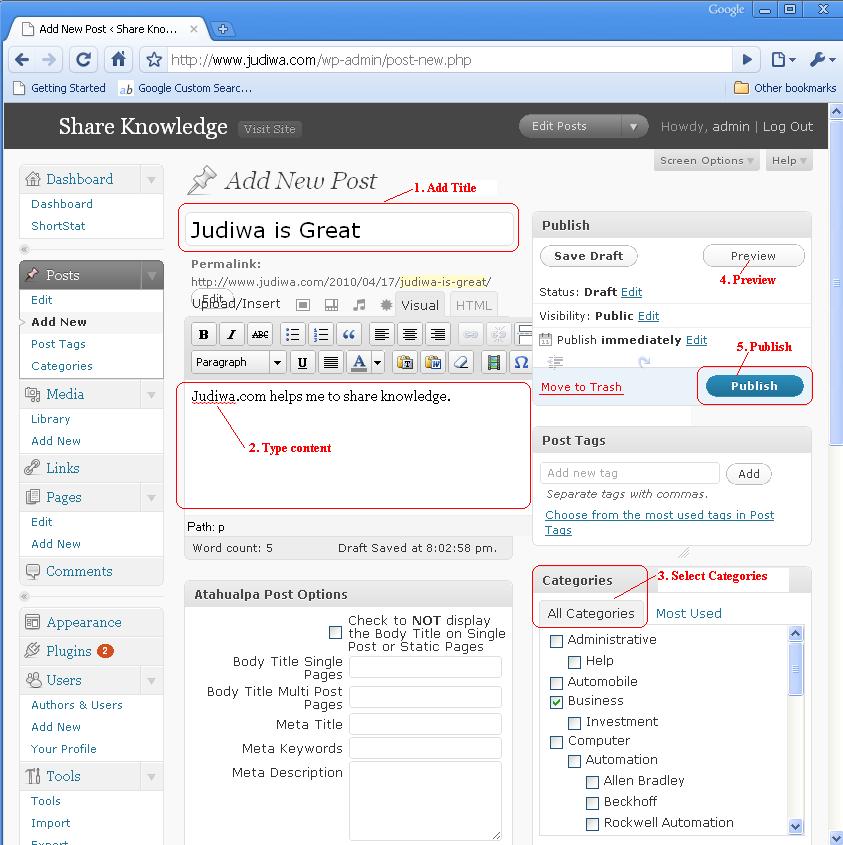Remove formatting with the eraser icon
The height and width of the screenshot is (845, 843).
(461, 362)
